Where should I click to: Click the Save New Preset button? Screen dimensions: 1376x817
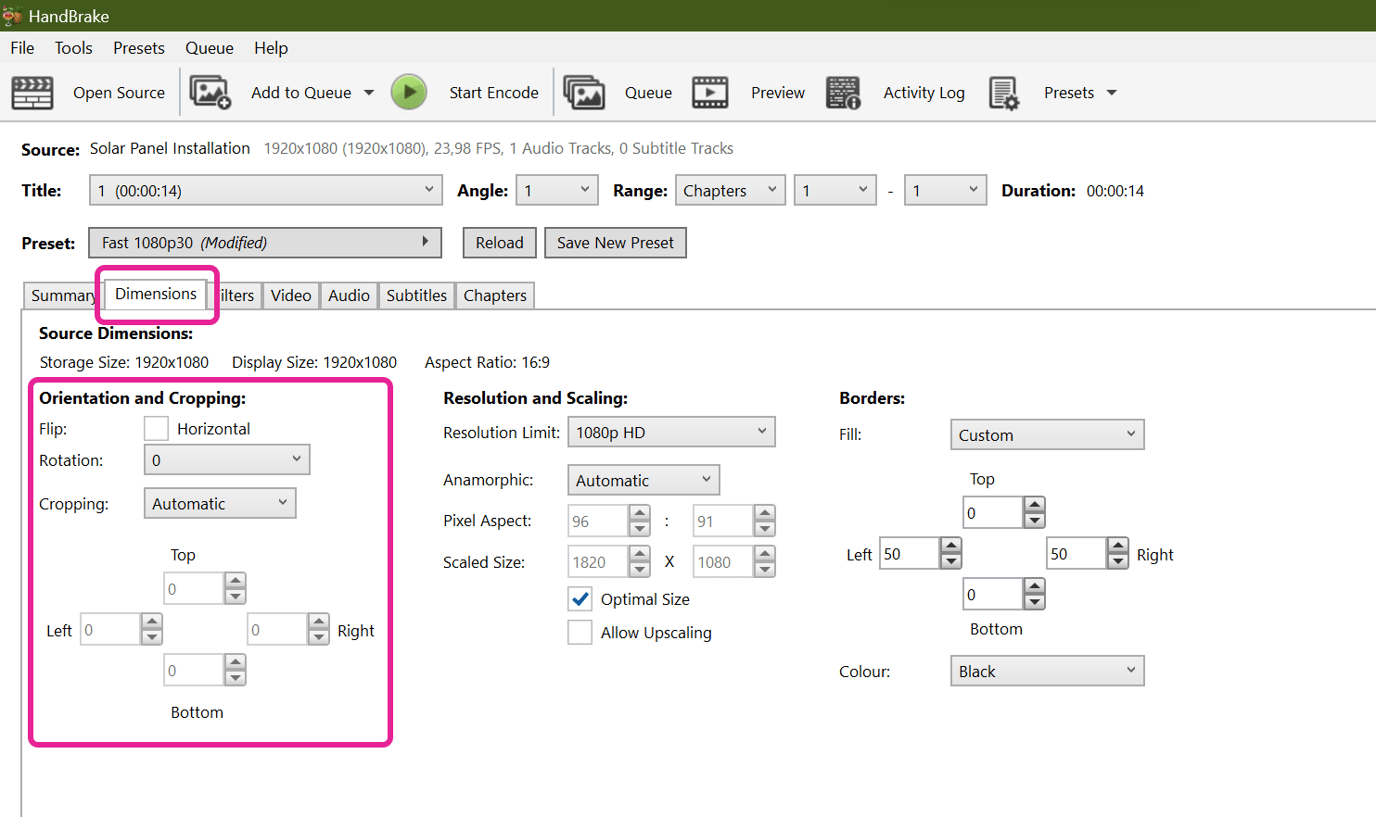[615, 242]
